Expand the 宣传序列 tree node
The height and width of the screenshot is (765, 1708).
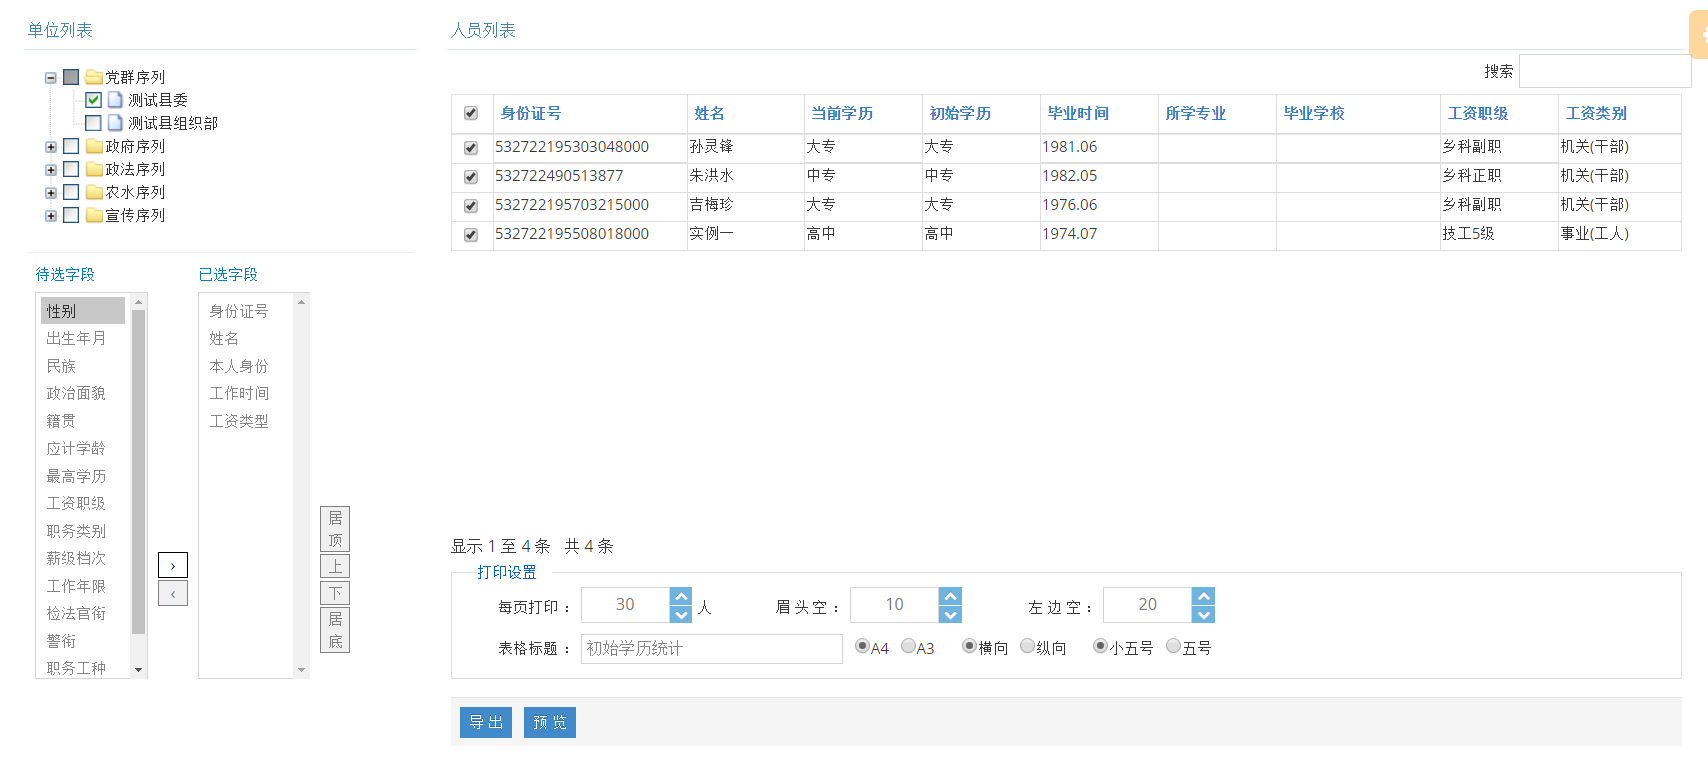point(51,216)
